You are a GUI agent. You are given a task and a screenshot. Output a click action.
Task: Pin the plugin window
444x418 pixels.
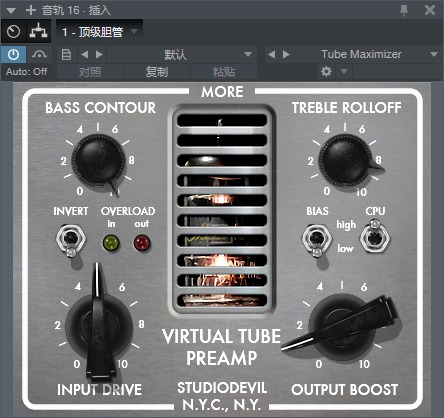(404, 10)
